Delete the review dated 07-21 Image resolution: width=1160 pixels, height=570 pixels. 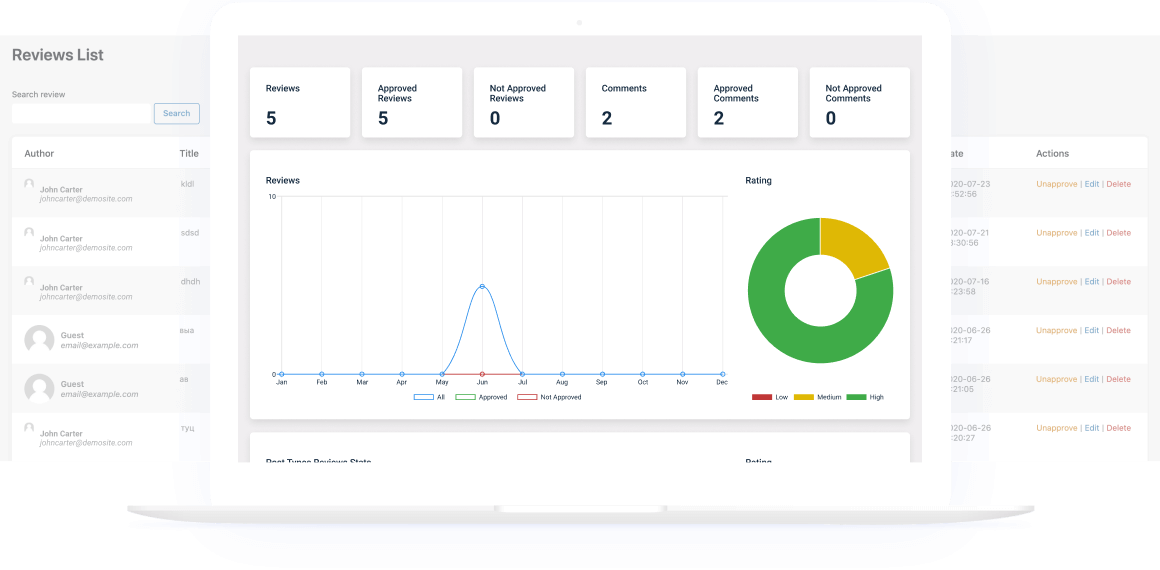[1119, 232]
